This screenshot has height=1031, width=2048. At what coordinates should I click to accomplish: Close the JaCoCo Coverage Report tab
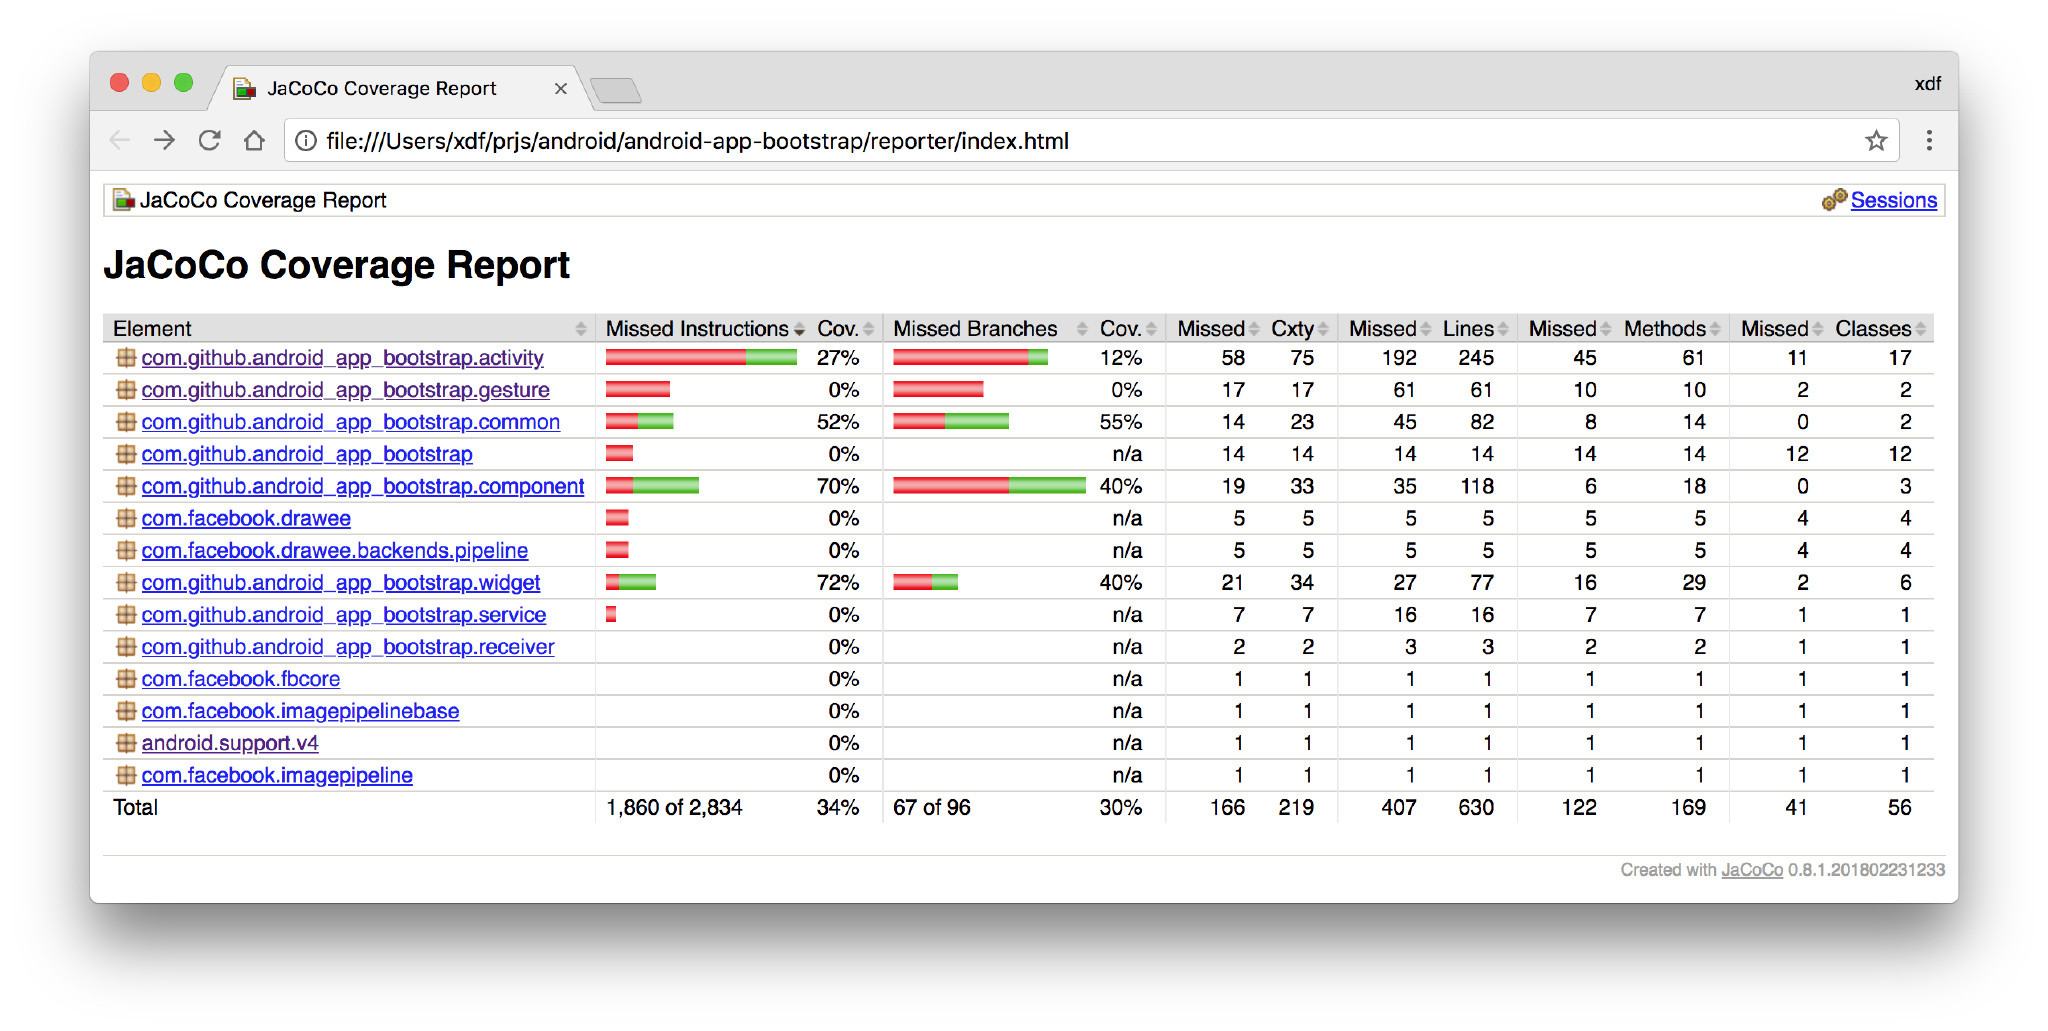(x=560, y=89)
